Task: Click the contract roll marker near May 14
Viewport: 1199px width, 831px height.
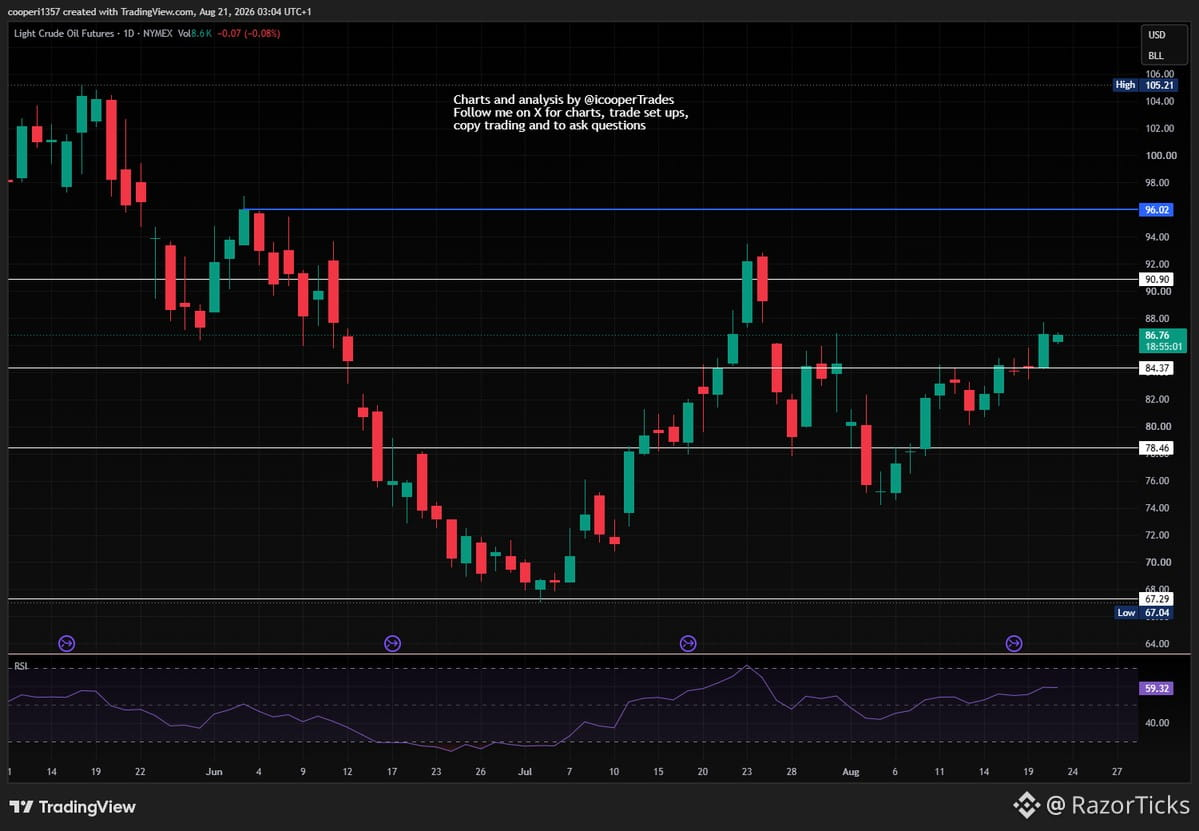Action: [67, 644]
